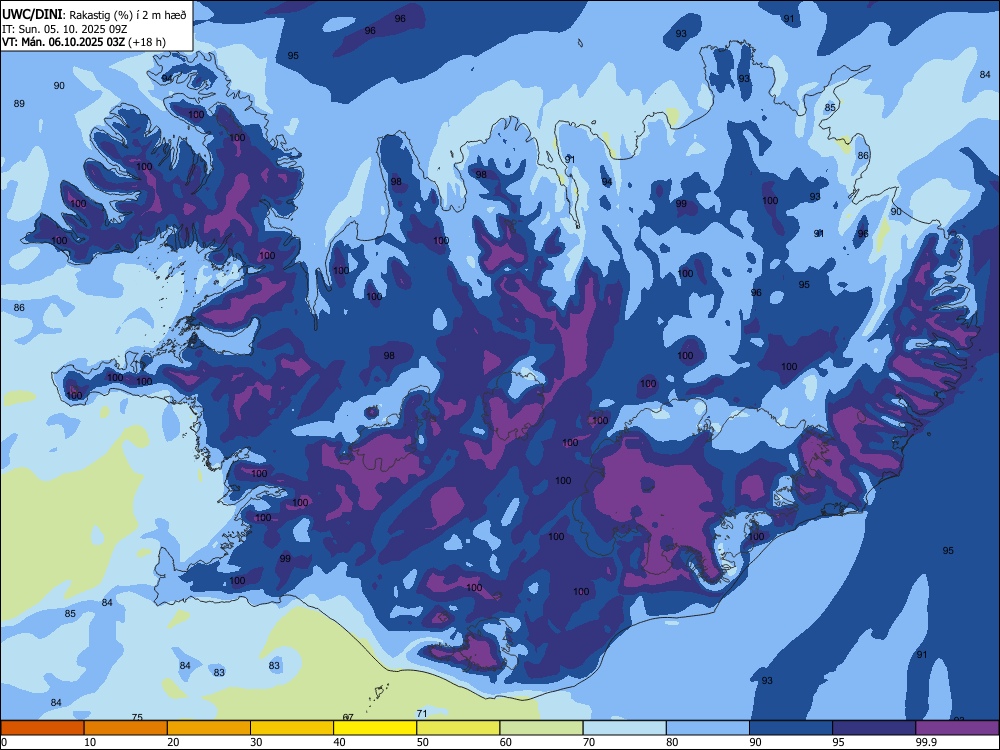The width and height of the screenshot is (1000, 750).
Task: Click the legend tick label 60
Action: coord(506,742)
